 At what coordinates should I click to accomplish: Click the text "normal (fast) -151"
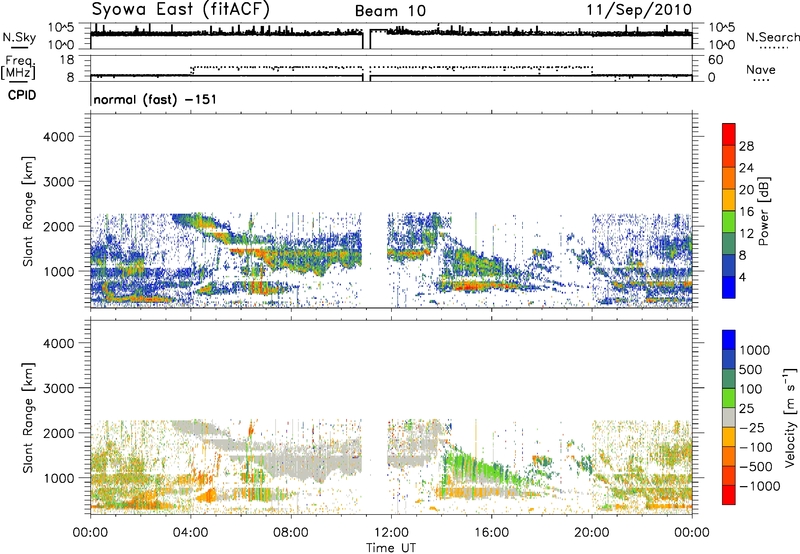click(x=155, y=99)
